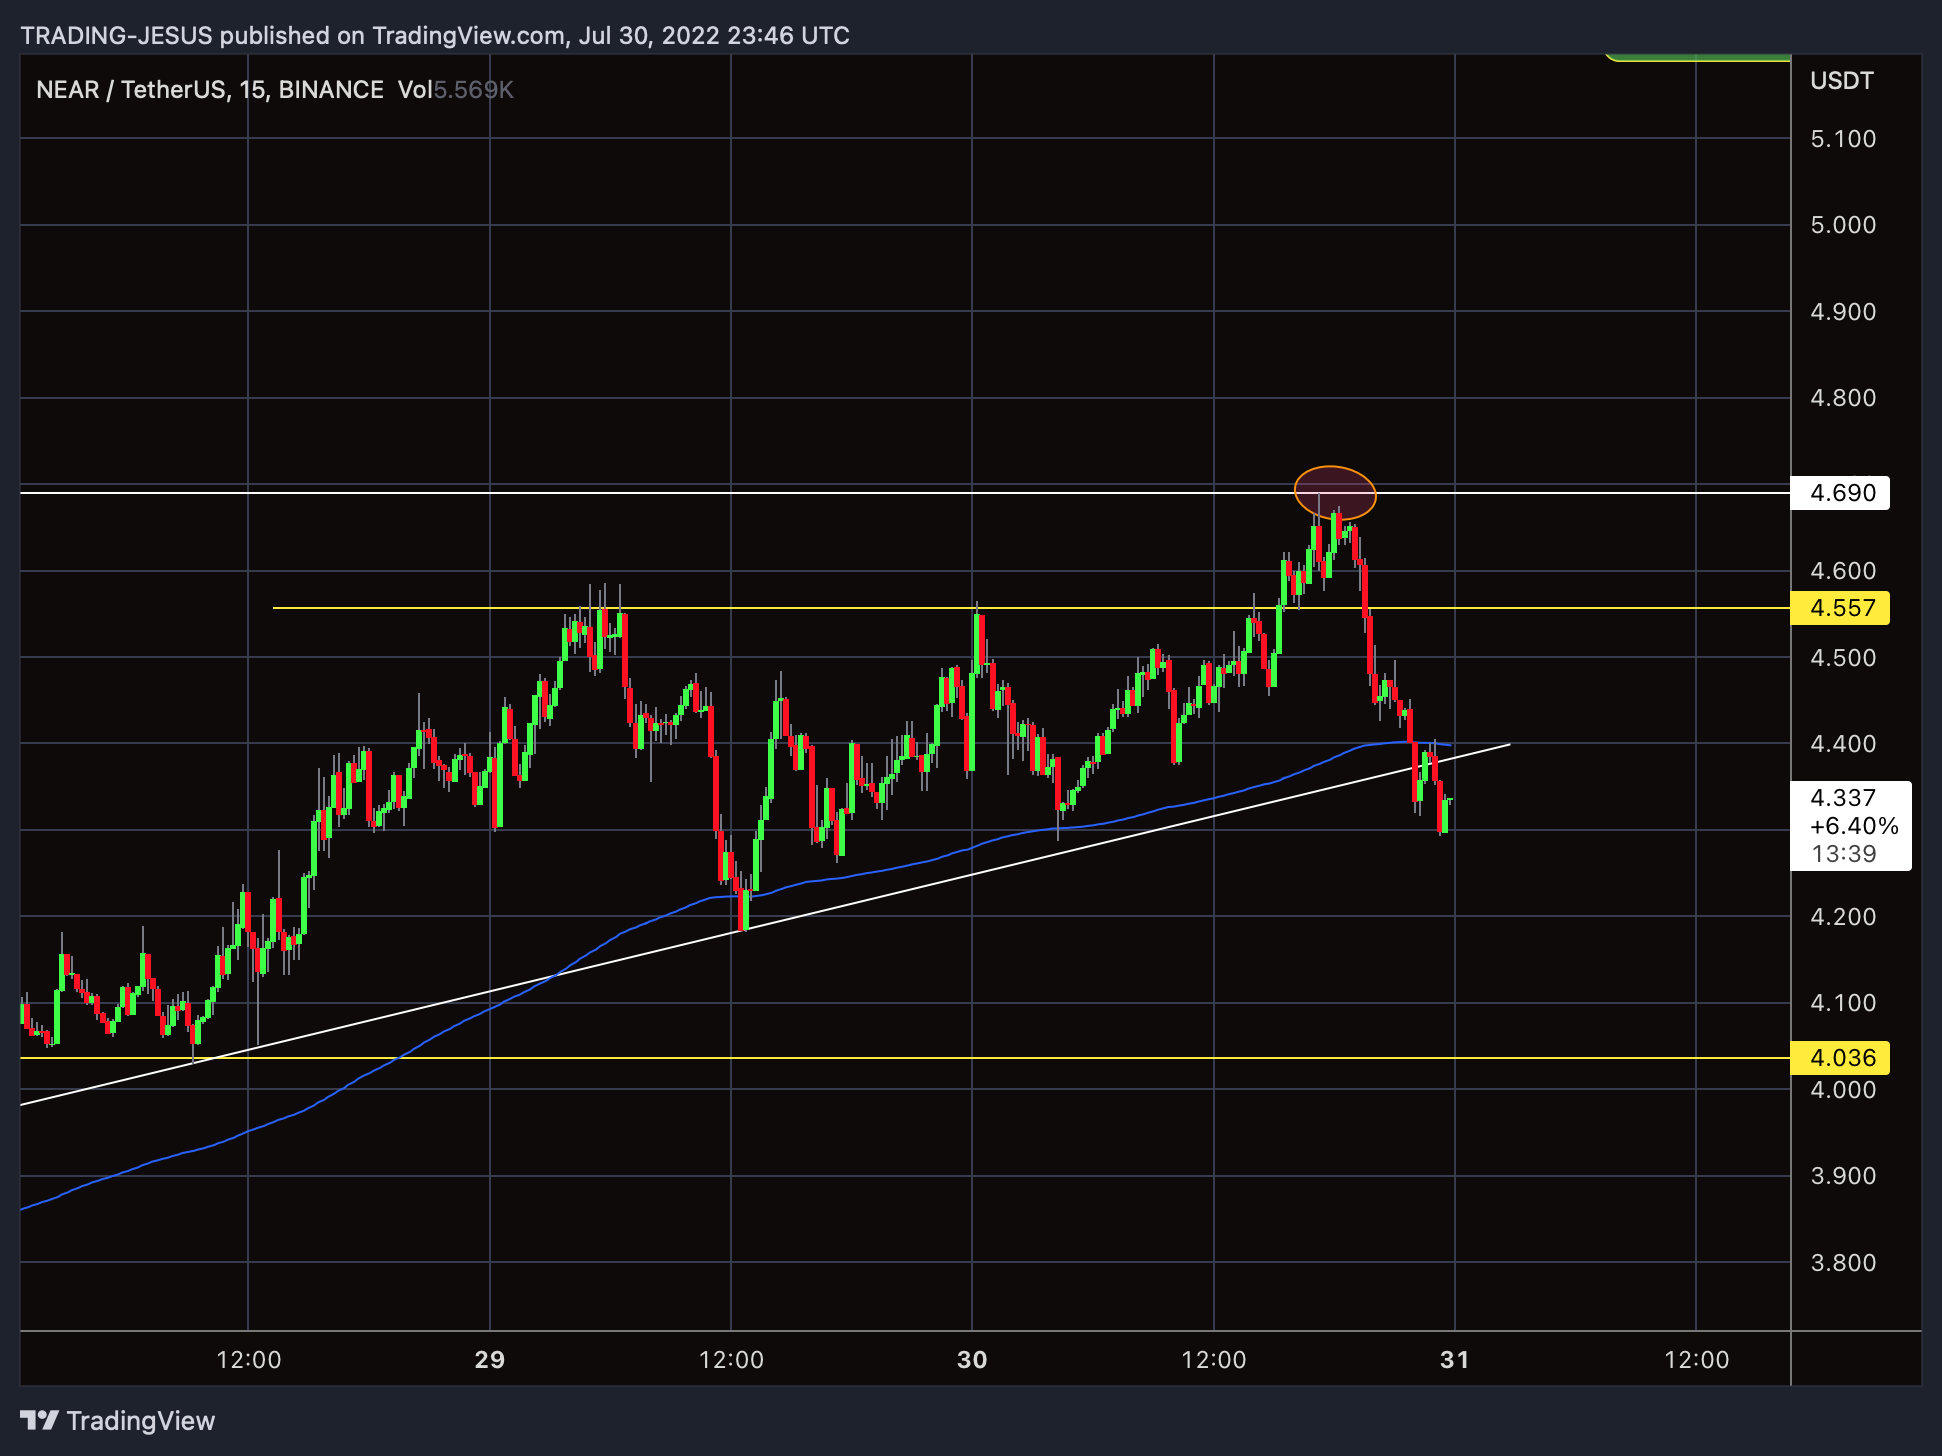Click the yellow 4.036 price label

(1840, 1058)
